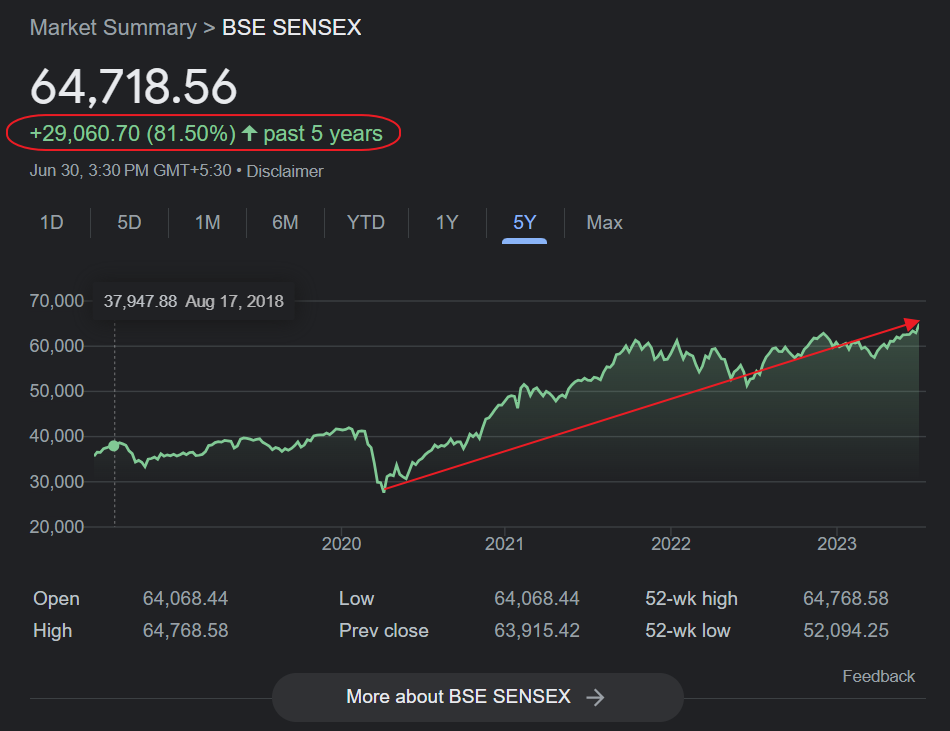
Task: Click the +29,060.70 (81.50%) change text
Action: click(x=133, y=133)
